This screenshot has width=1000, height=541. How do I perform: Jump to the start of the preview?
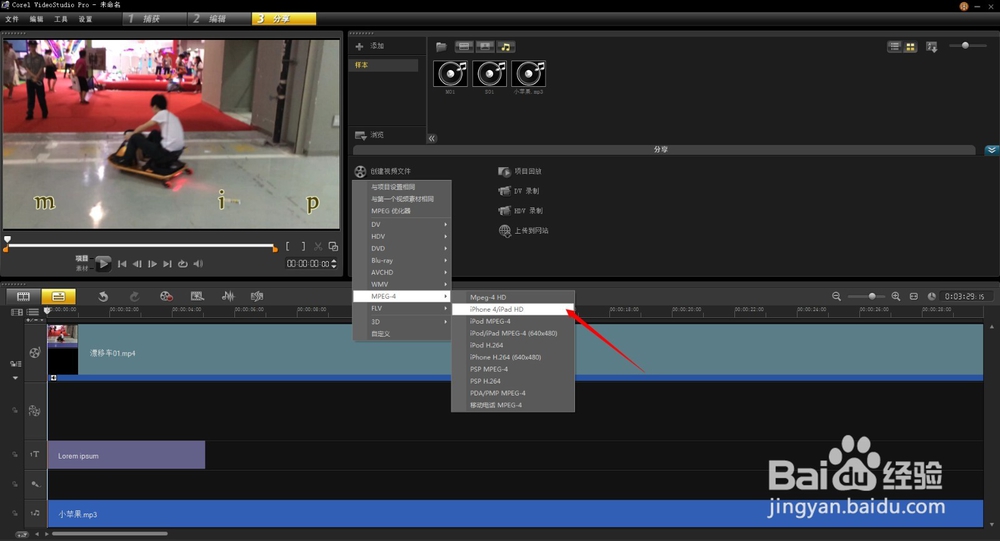click(x=122, y=263)
